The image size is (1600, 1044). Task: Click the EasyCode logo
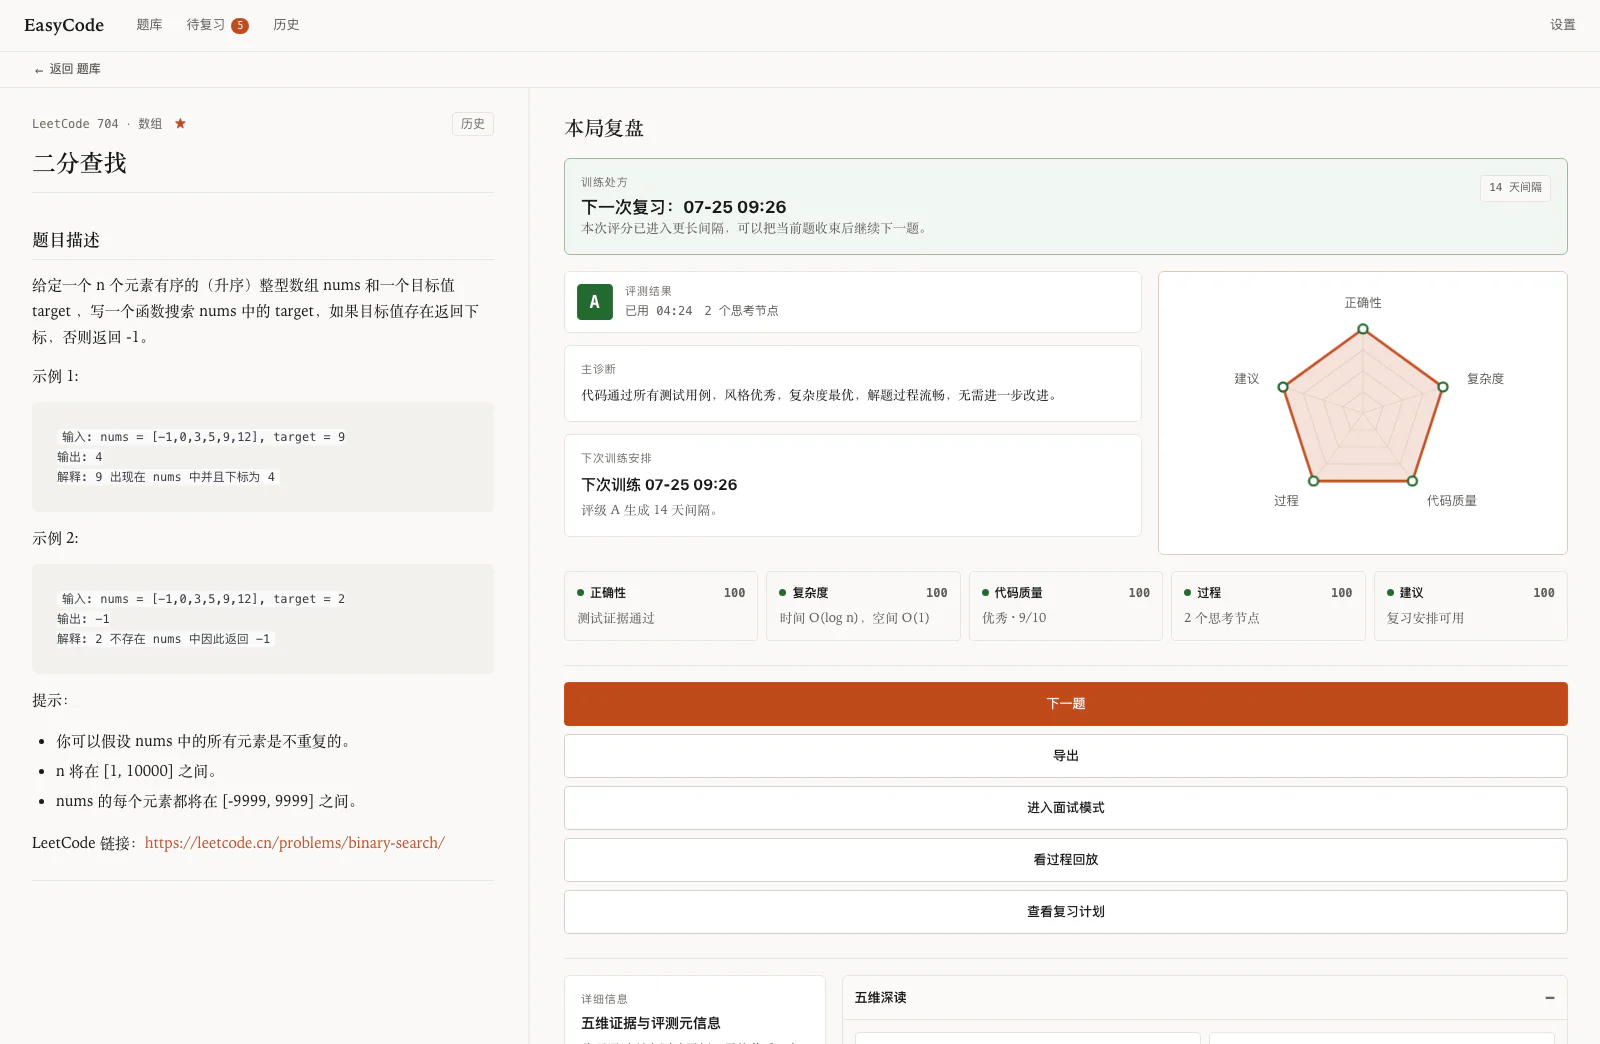click(x=64, y=25)
